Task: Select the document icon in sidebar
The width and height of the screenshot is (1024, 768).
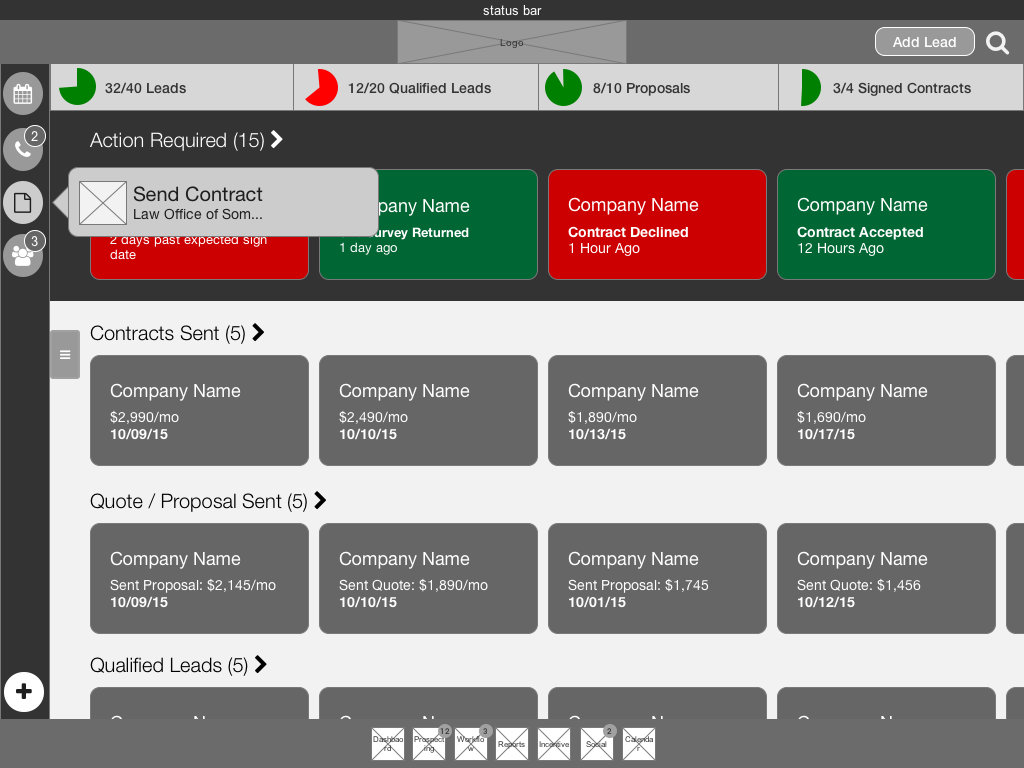Action: pos(23,202)
